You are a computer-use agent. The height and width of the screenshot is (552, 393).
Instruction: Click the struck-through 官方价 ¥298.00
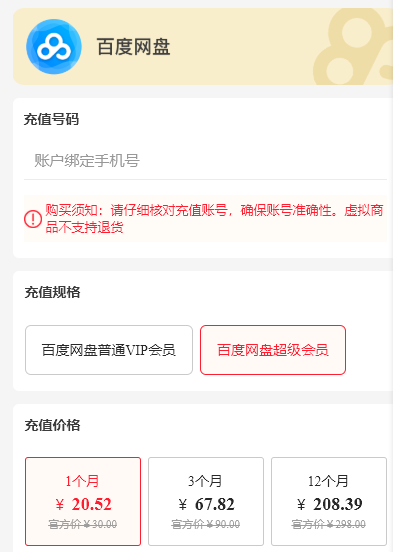(329, 525)
